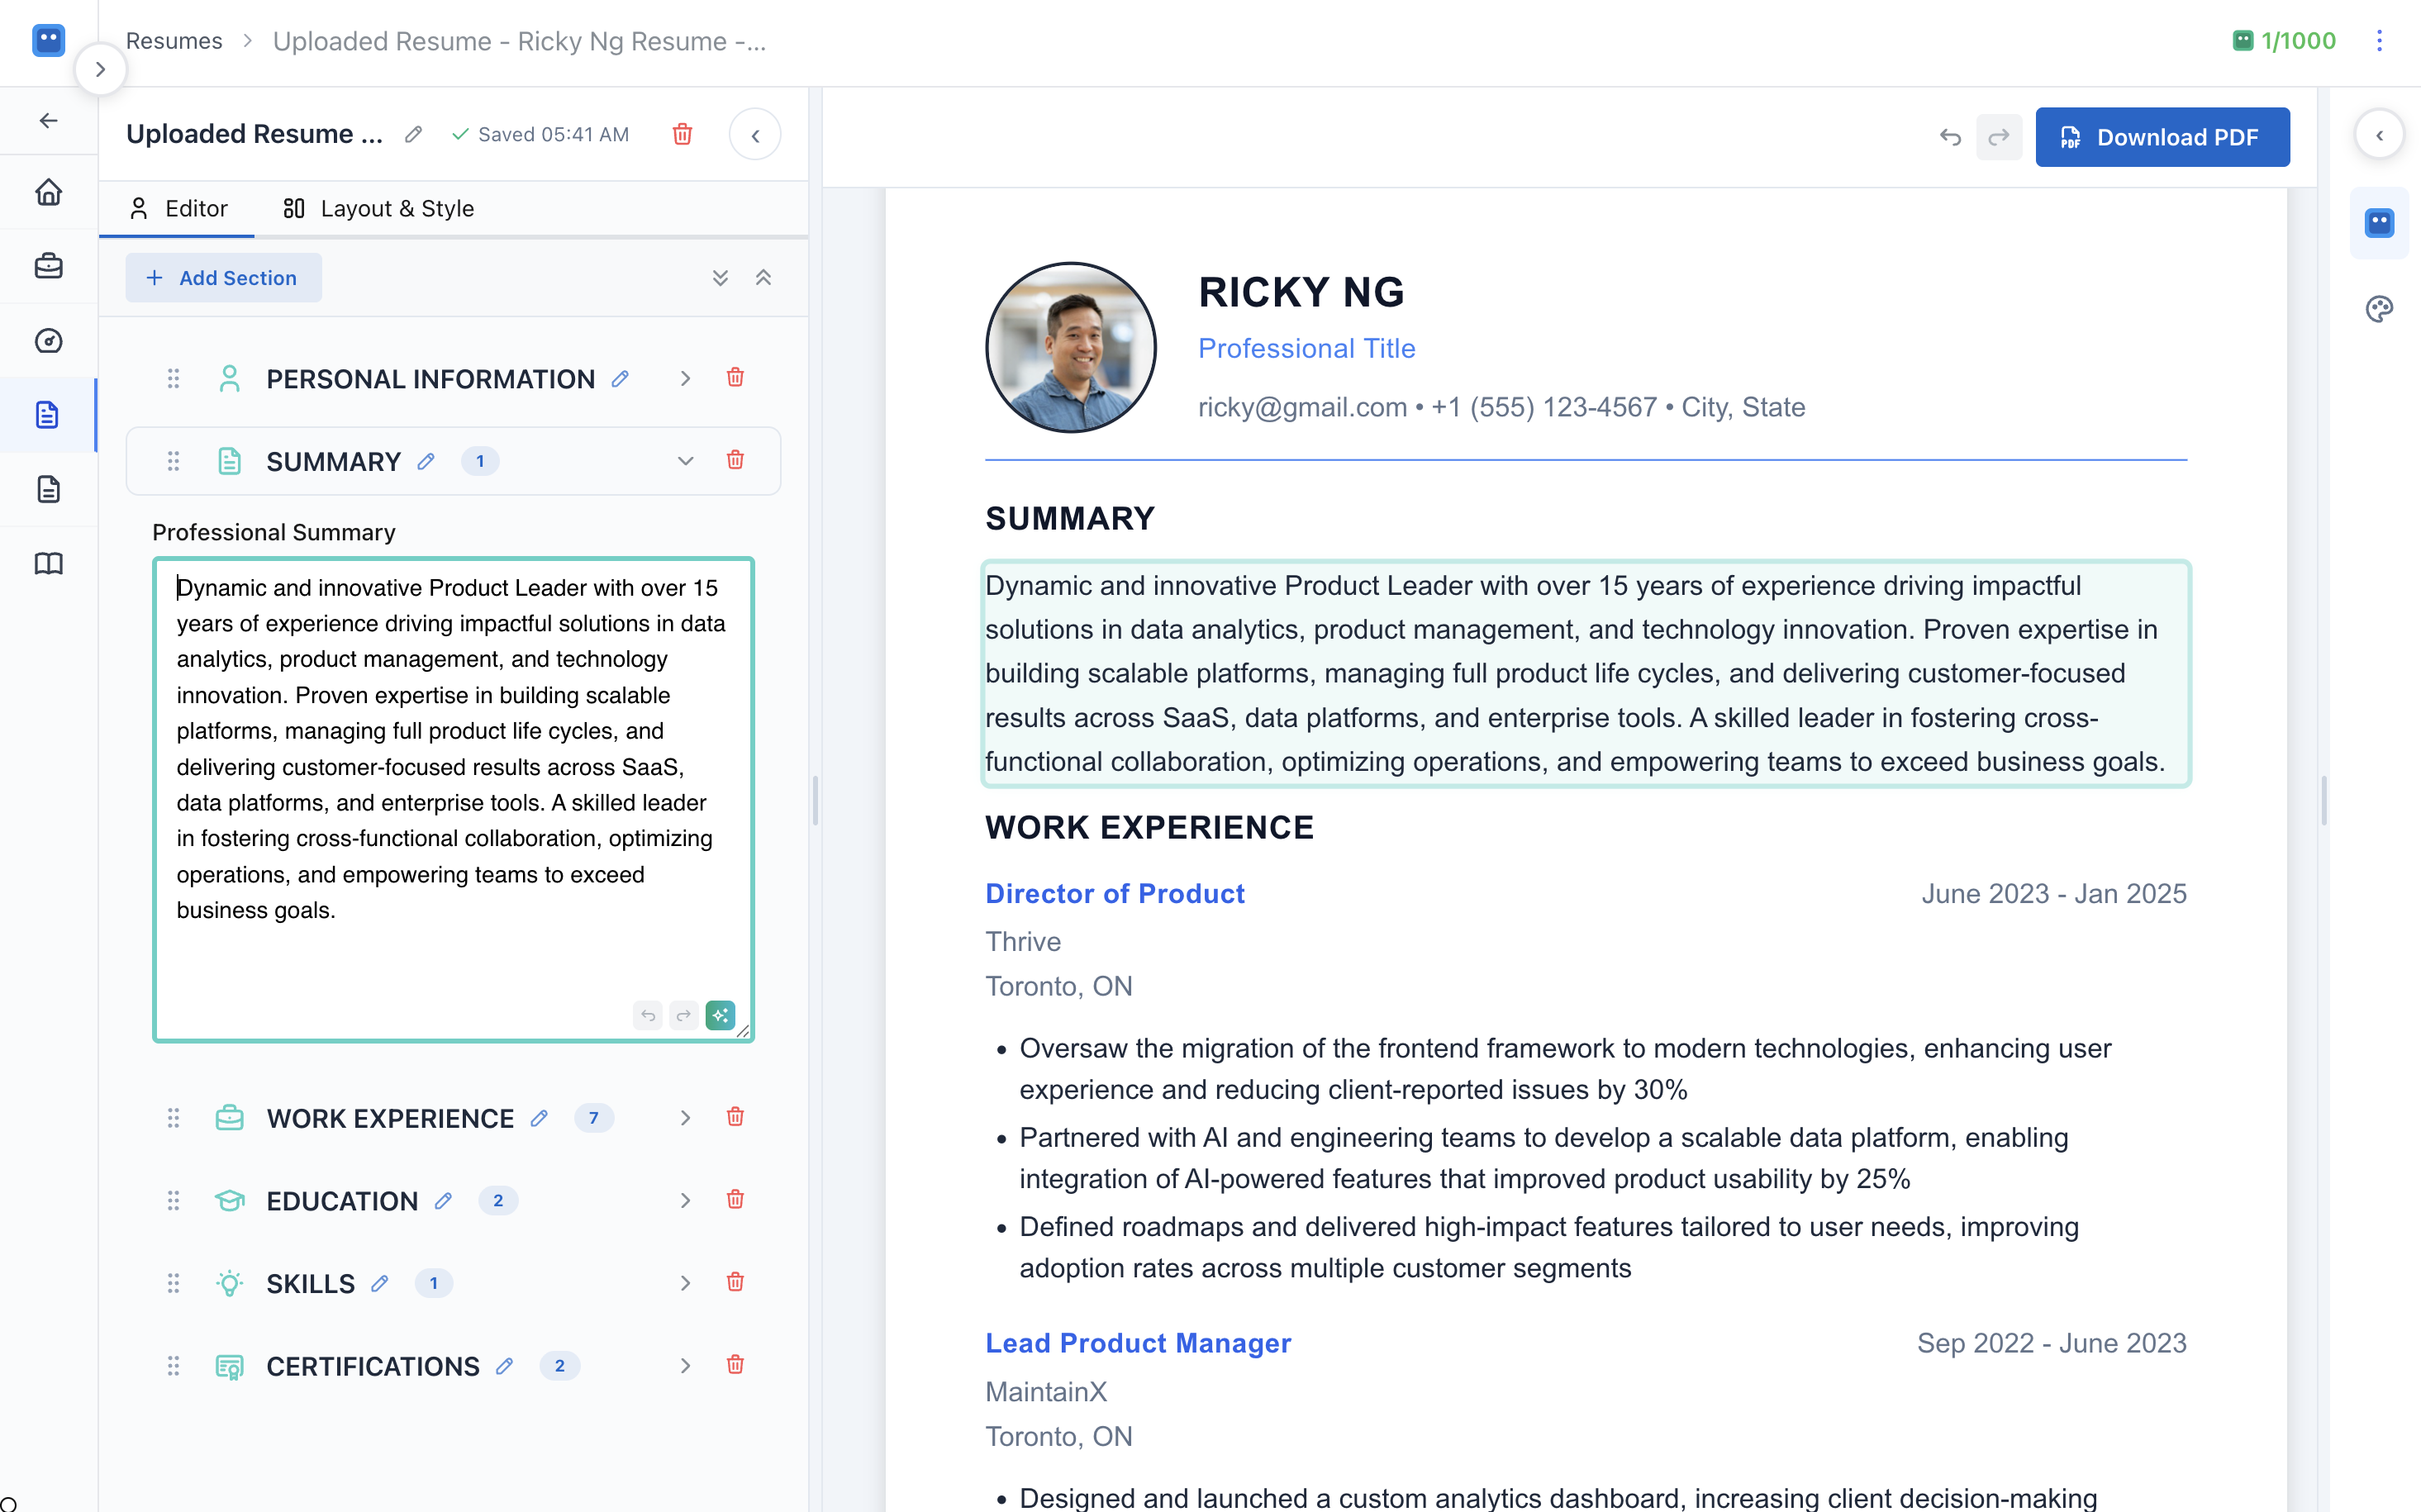Viewport: 2421px width, 1512px height.
Task: Delete the Work Experience section via trash icon
Action: (735, 1117)
